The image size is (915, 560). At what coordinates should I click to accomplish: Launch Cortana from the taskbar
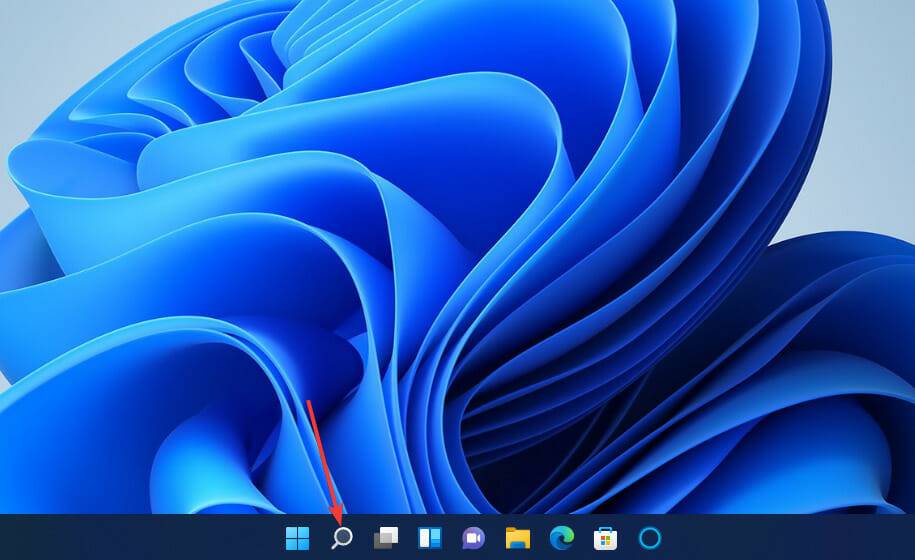pyautogui.click(x=649, y=538)
